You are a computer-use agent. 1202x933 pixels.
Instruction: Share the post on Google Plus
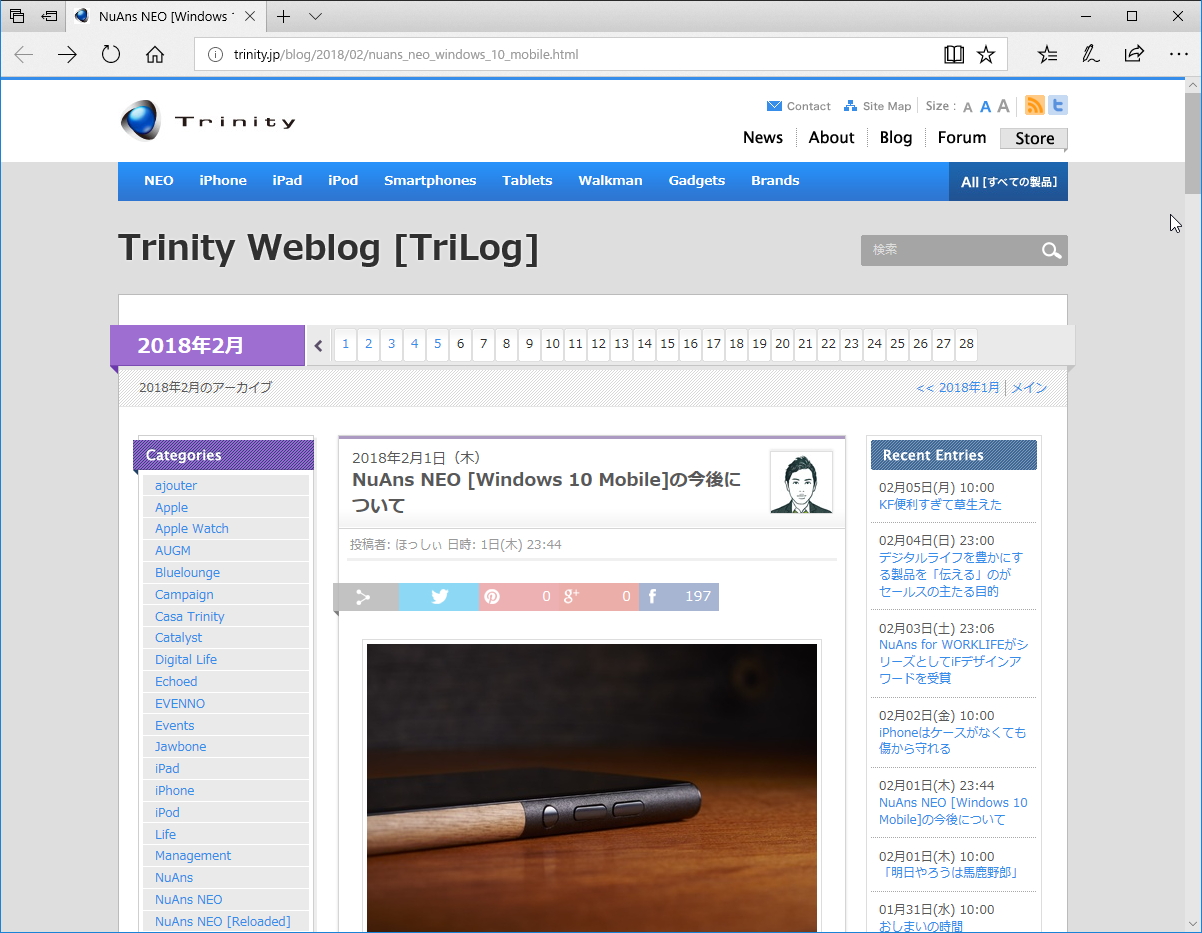599,597
